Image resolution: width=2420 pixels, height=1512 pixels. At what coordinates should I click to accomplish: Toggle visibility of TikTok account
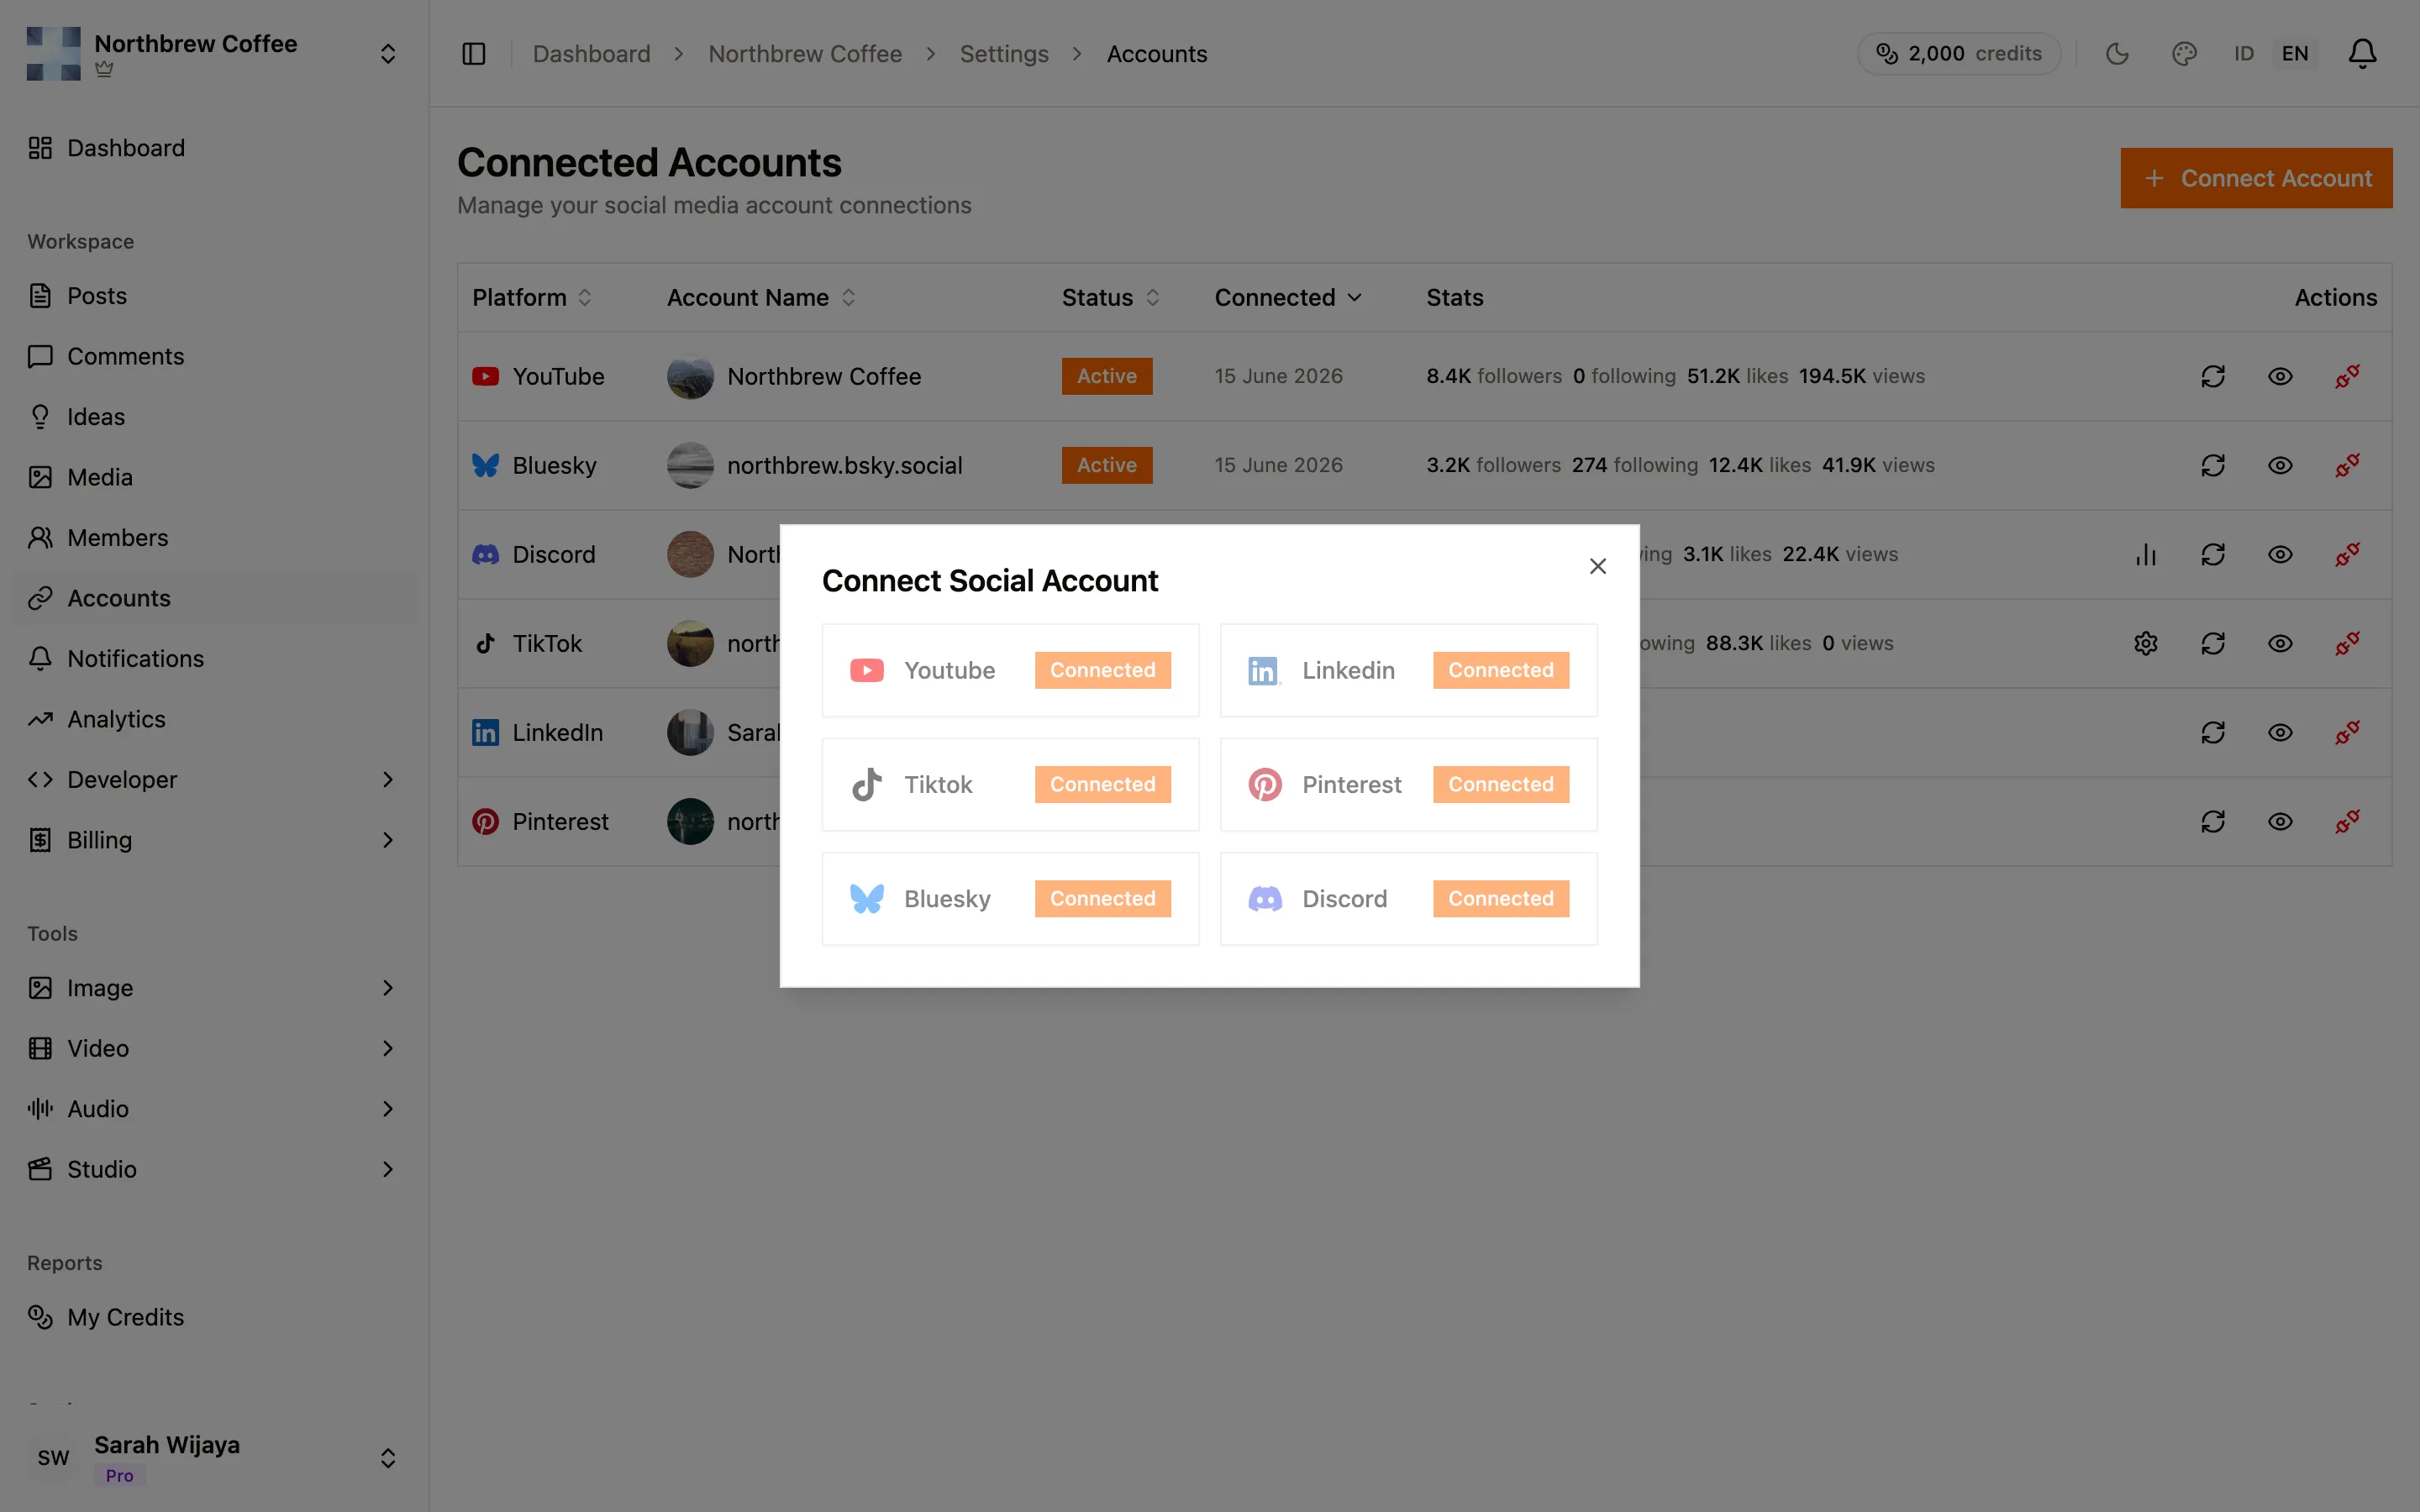[x=2280, y=643]
